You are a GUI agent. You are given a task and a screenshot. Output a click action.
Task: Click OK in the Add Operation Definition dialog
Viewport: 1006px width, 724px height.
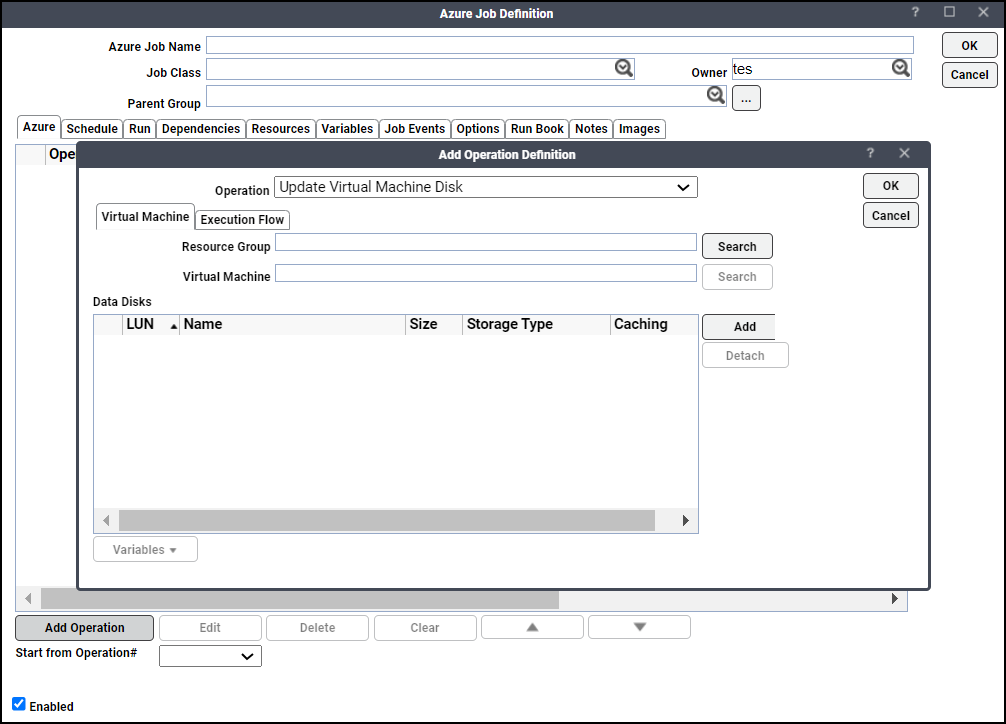(891, 186)
